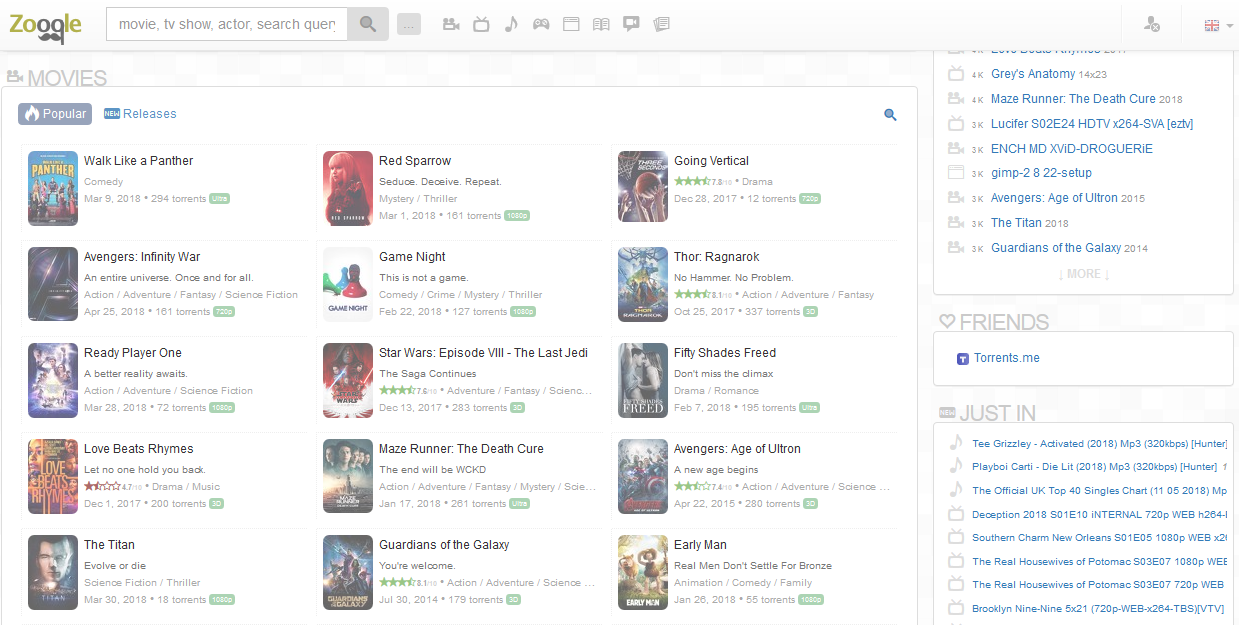Select 1080p badge on Red Sparrow
The image size is (1239, 625).
pos(517,216)
